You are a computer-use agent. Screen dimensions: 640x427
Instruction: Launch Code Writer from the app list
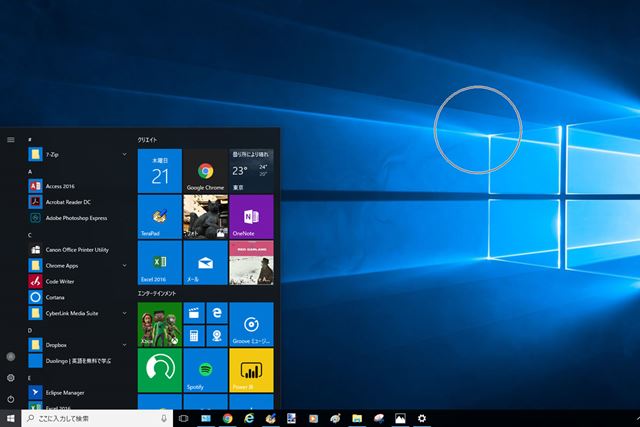click(77, 281)
